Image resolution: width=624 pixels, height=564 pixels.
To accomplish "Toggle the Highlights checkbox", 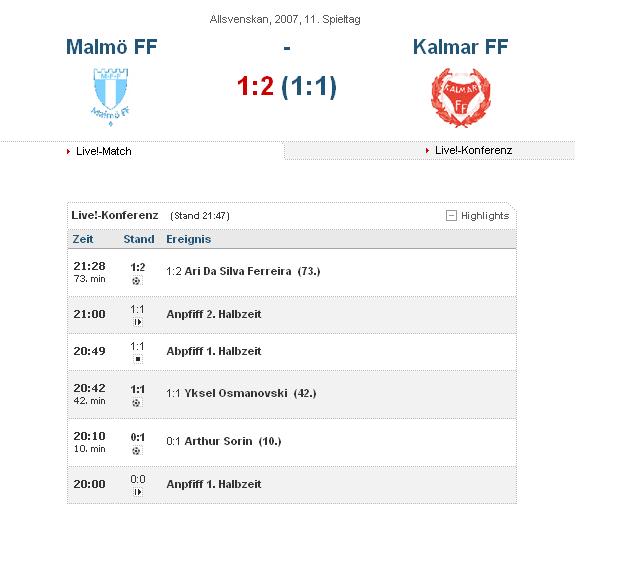I will [x=451, y=215].
